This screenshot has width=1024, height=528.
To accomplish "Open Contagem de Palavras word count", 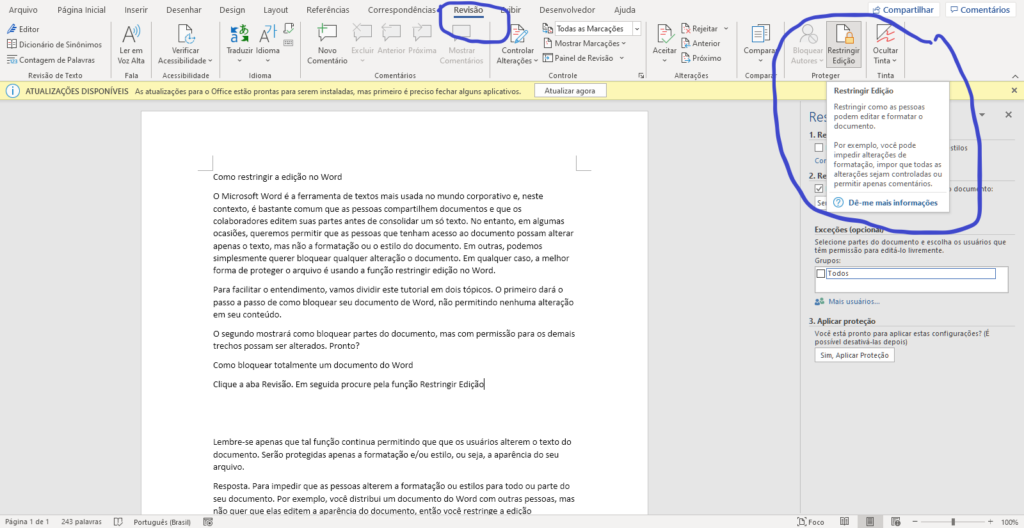I will pos(51,59).
